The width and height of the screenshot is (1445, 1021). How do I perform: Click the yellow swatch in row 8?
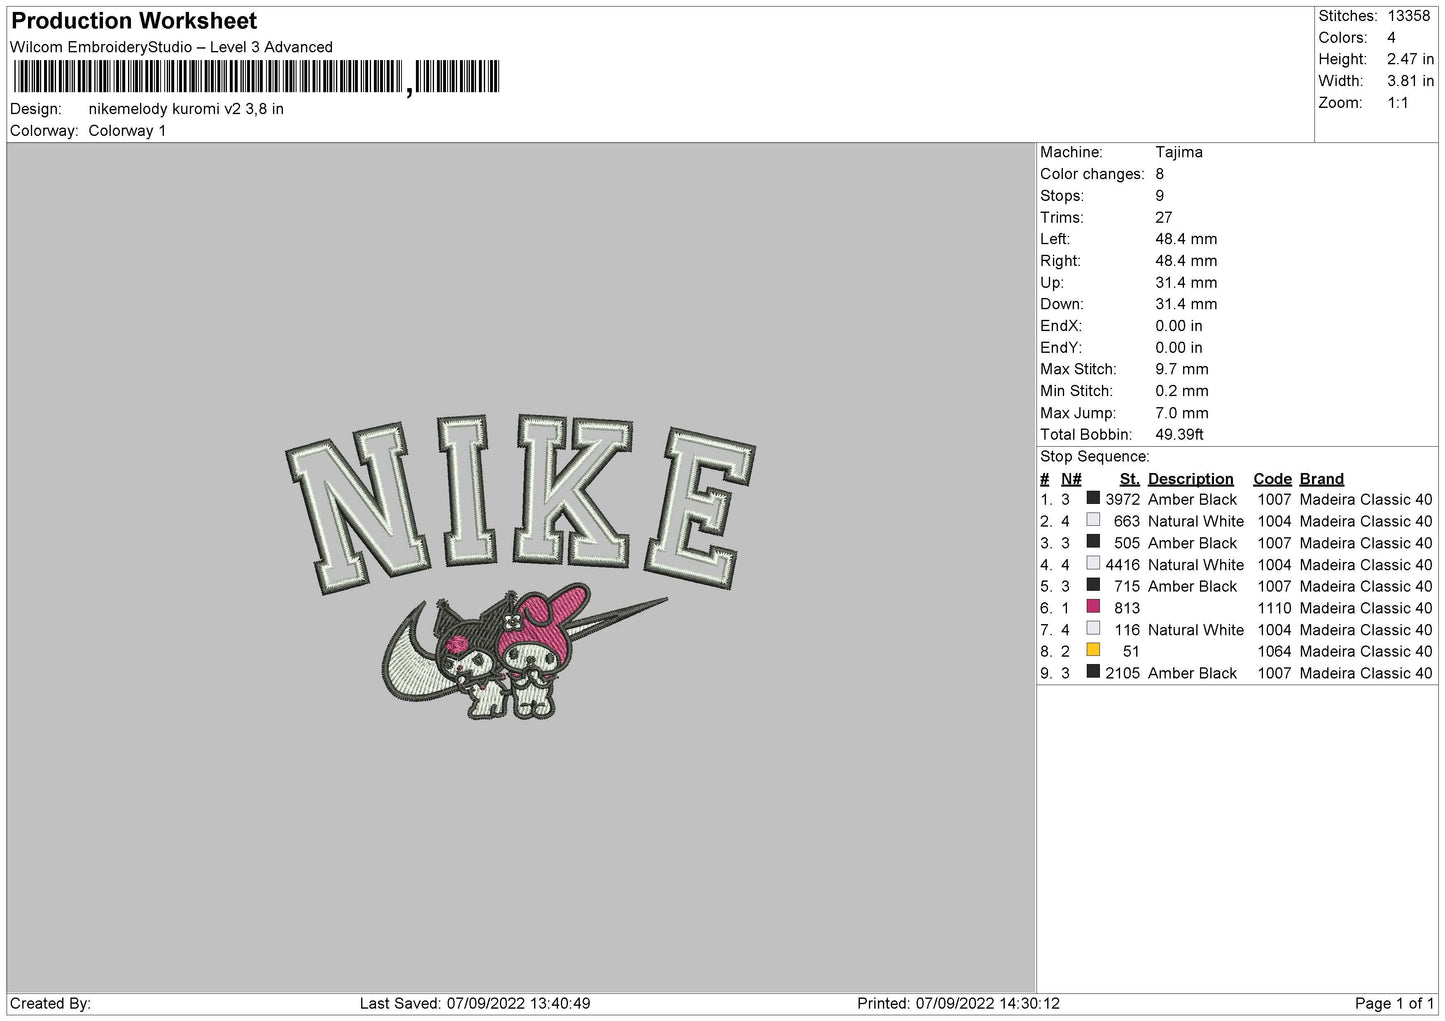click(x=1093, y=650)
